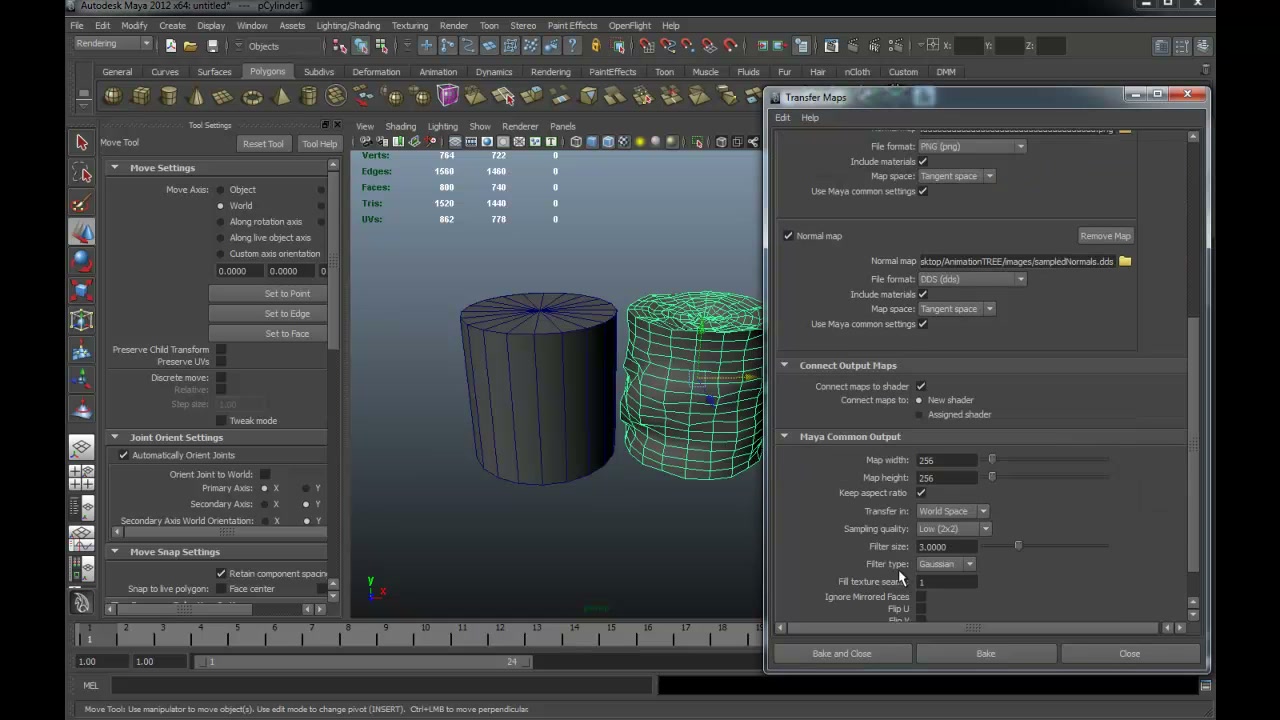The height and width of the screenshot is (720, 1280).
Task: Collapse the Move Settings section
Action: [x=115, y=168]
